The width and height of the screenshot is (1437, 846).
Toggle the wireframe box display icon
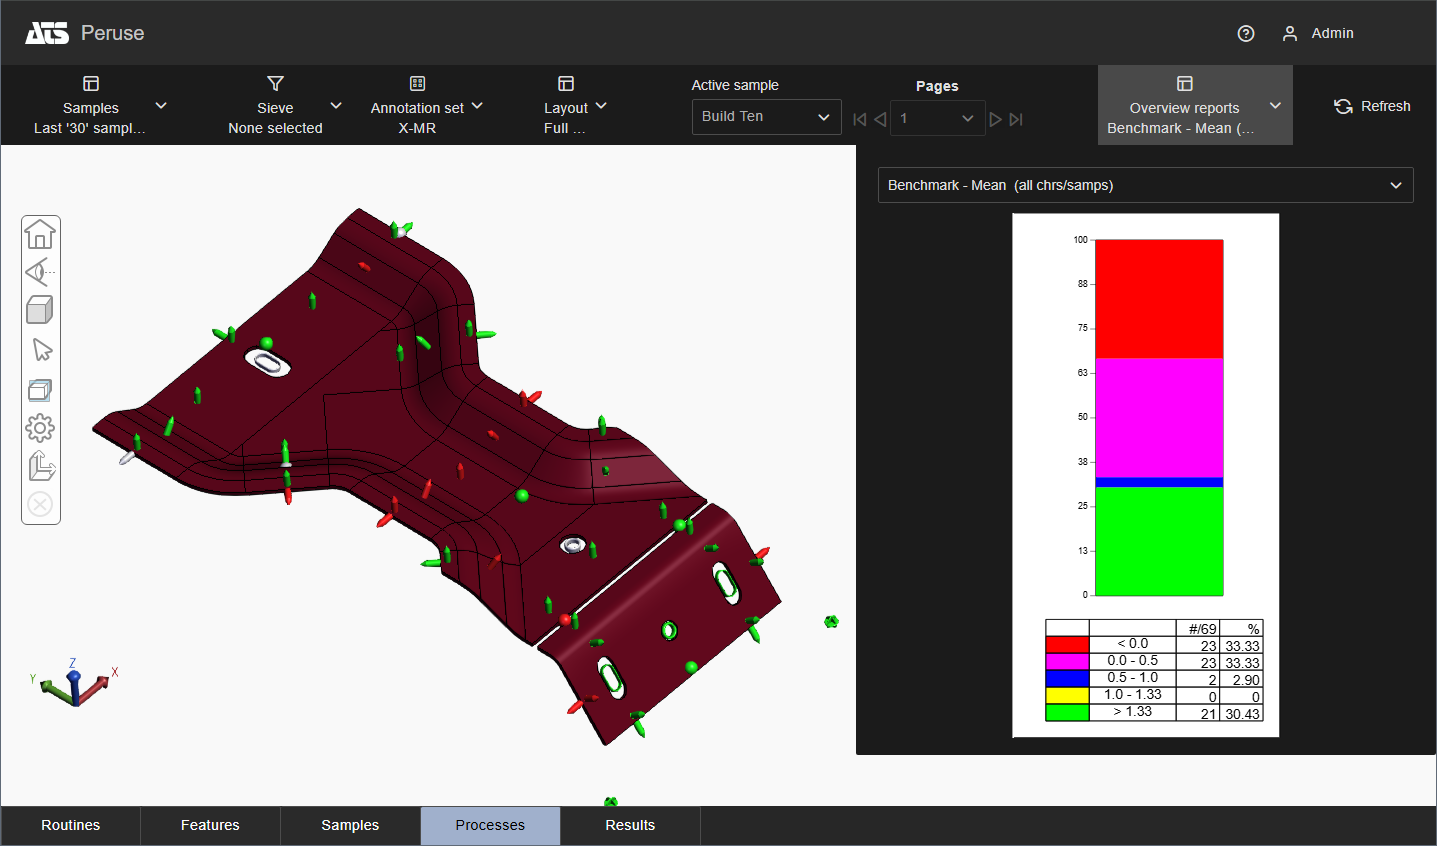(40, 389)
